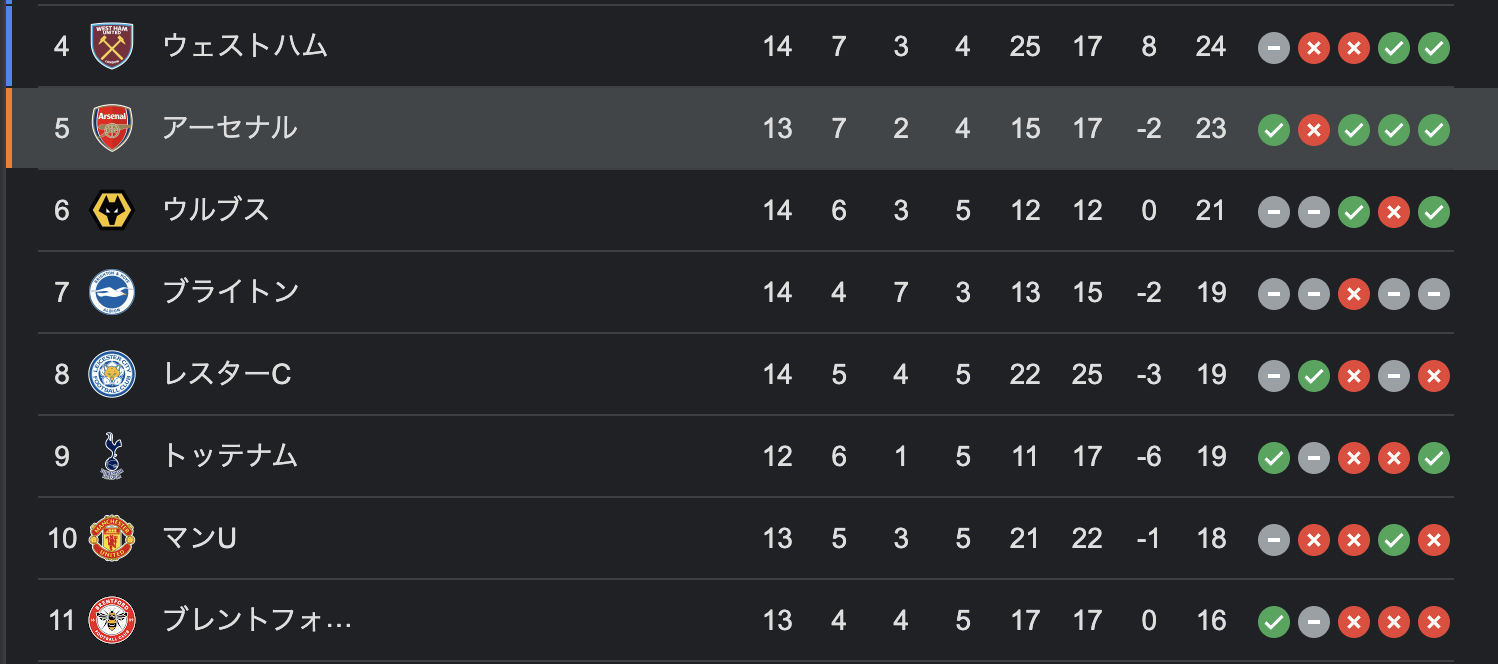Select the トッテナム team name
The image size is (1498, 664).
pos(230,456)
